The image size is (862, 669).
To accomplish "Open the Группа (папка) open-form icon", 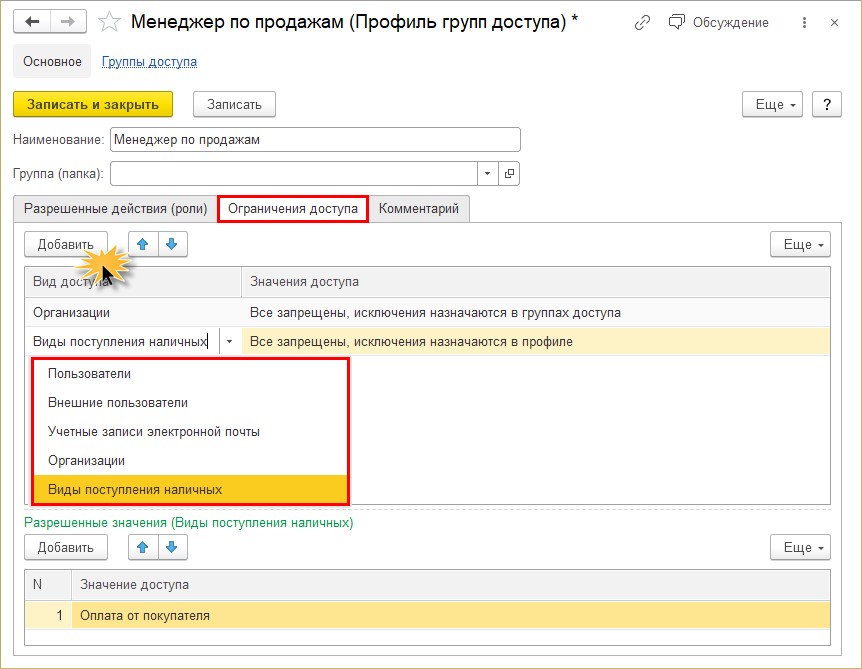I will [509, 174].
